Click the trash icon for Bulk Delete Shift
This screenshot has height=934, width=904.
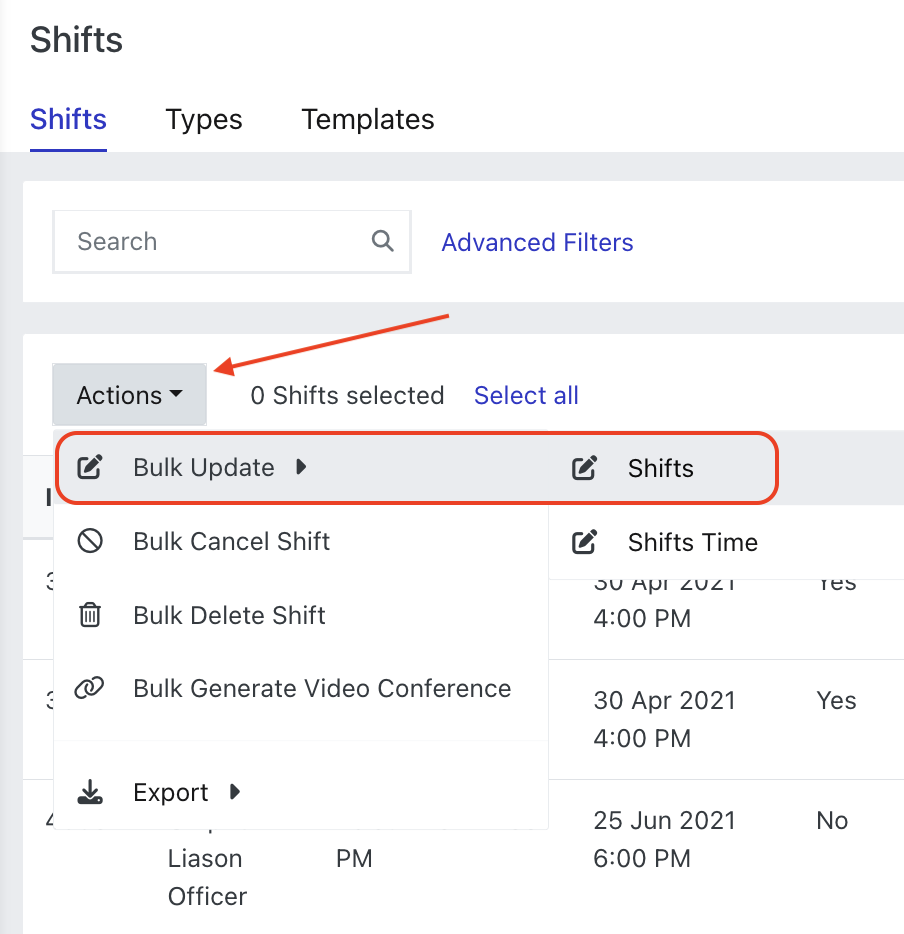[x=90, y=616]
